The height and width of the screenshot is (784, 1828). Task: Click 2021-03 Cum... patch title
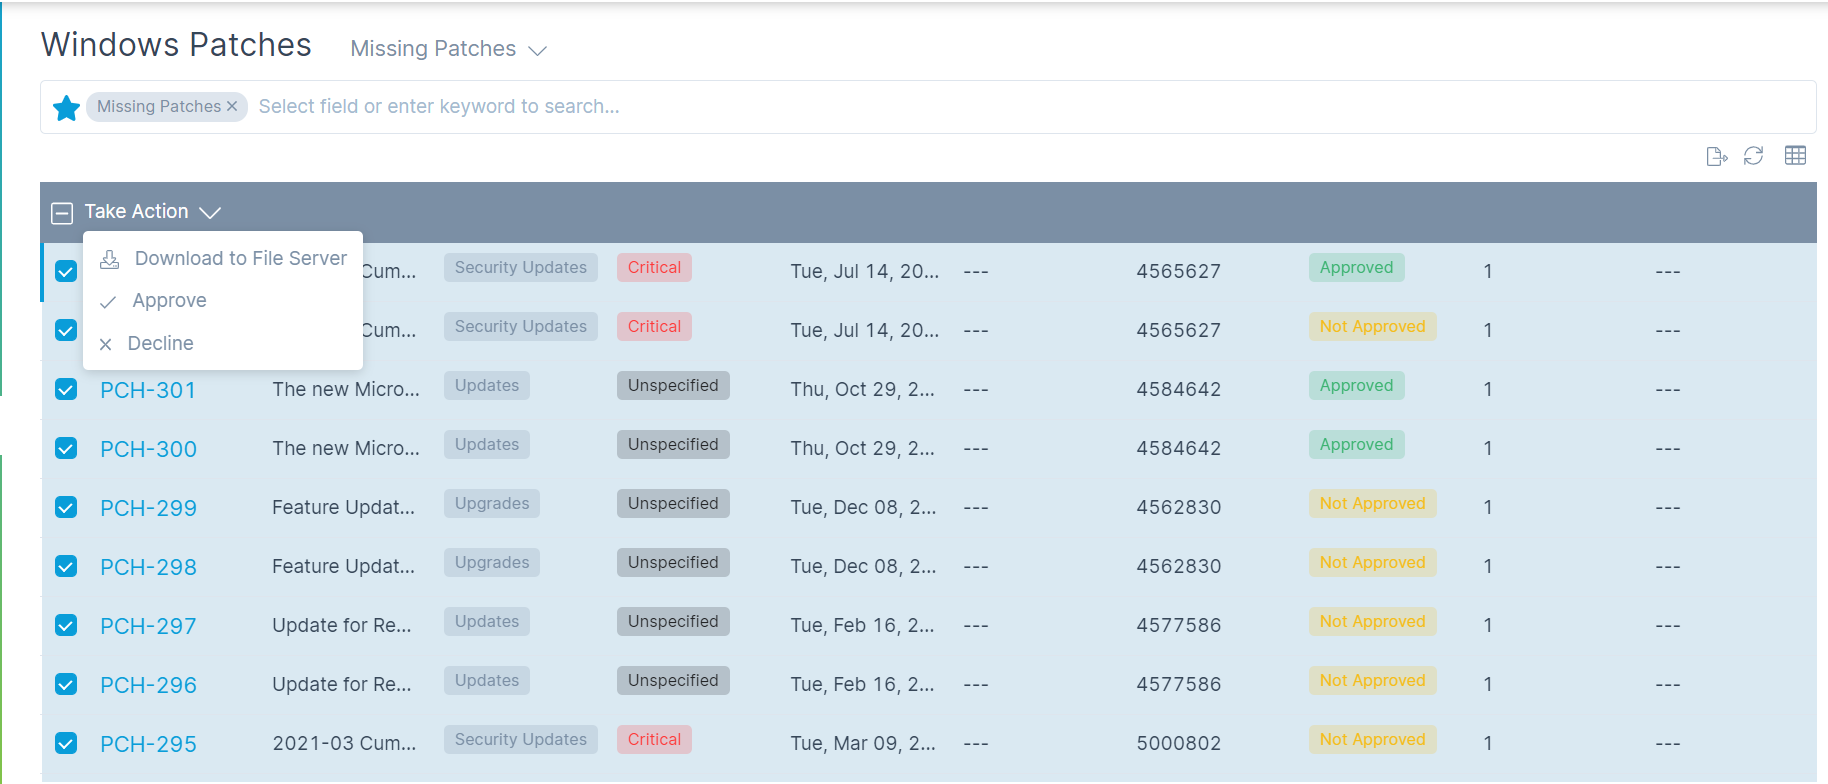pyautogui.click(x=344, y=743)
